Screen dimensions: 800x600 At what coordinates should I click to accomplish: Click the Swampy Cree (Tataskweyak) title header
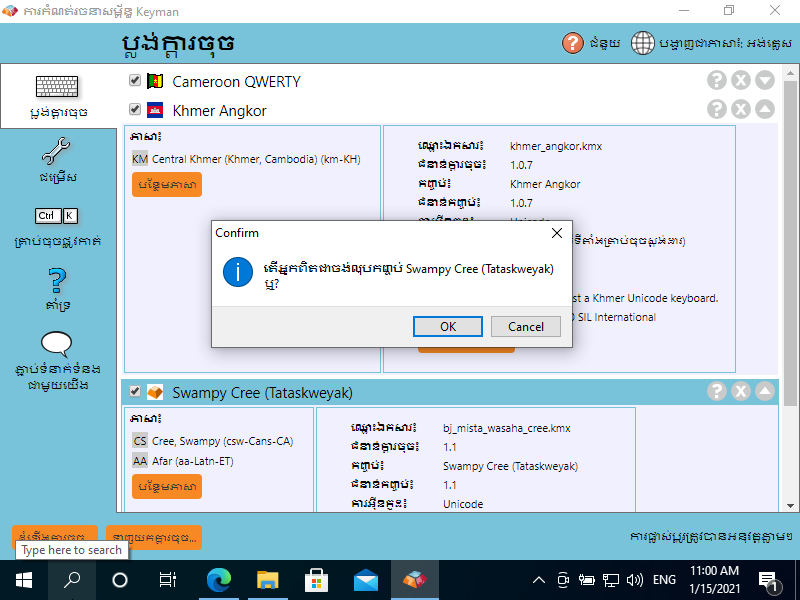pyautogui.click(x=262, y=393)
